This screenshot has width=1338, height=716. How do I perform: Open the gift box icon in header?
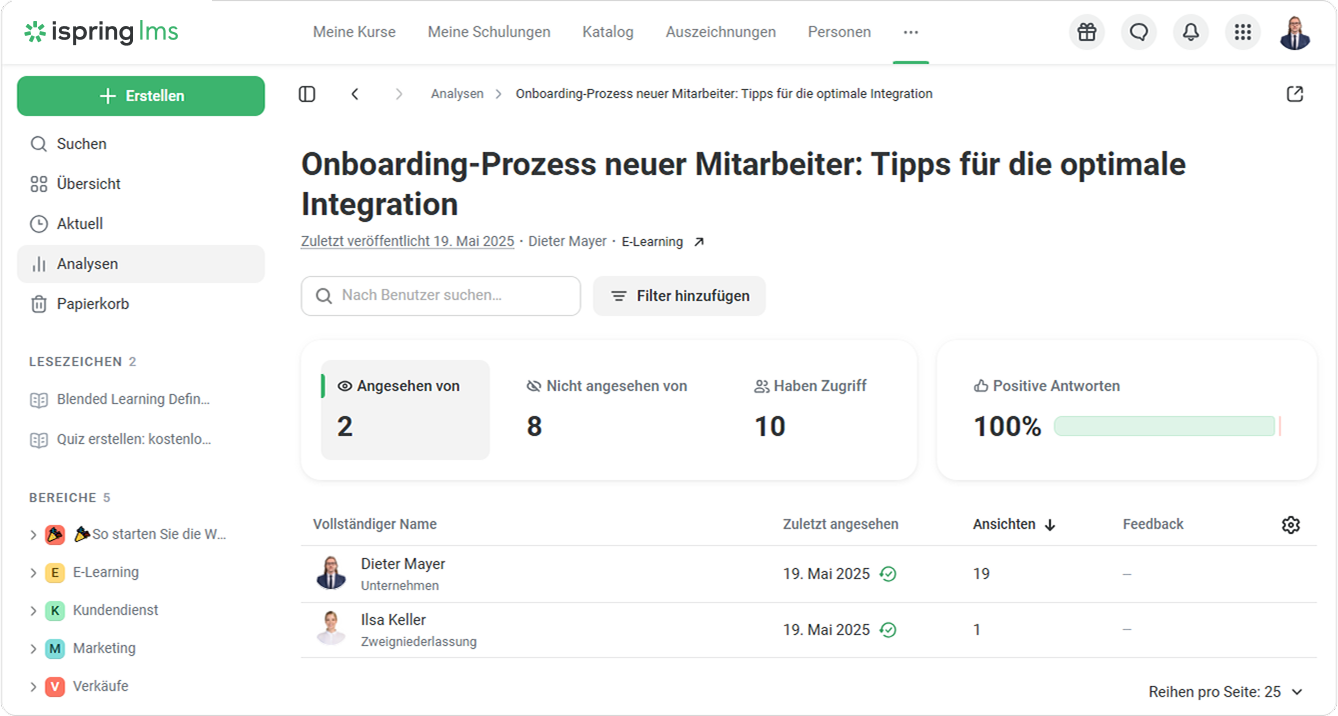point(1087,32)
